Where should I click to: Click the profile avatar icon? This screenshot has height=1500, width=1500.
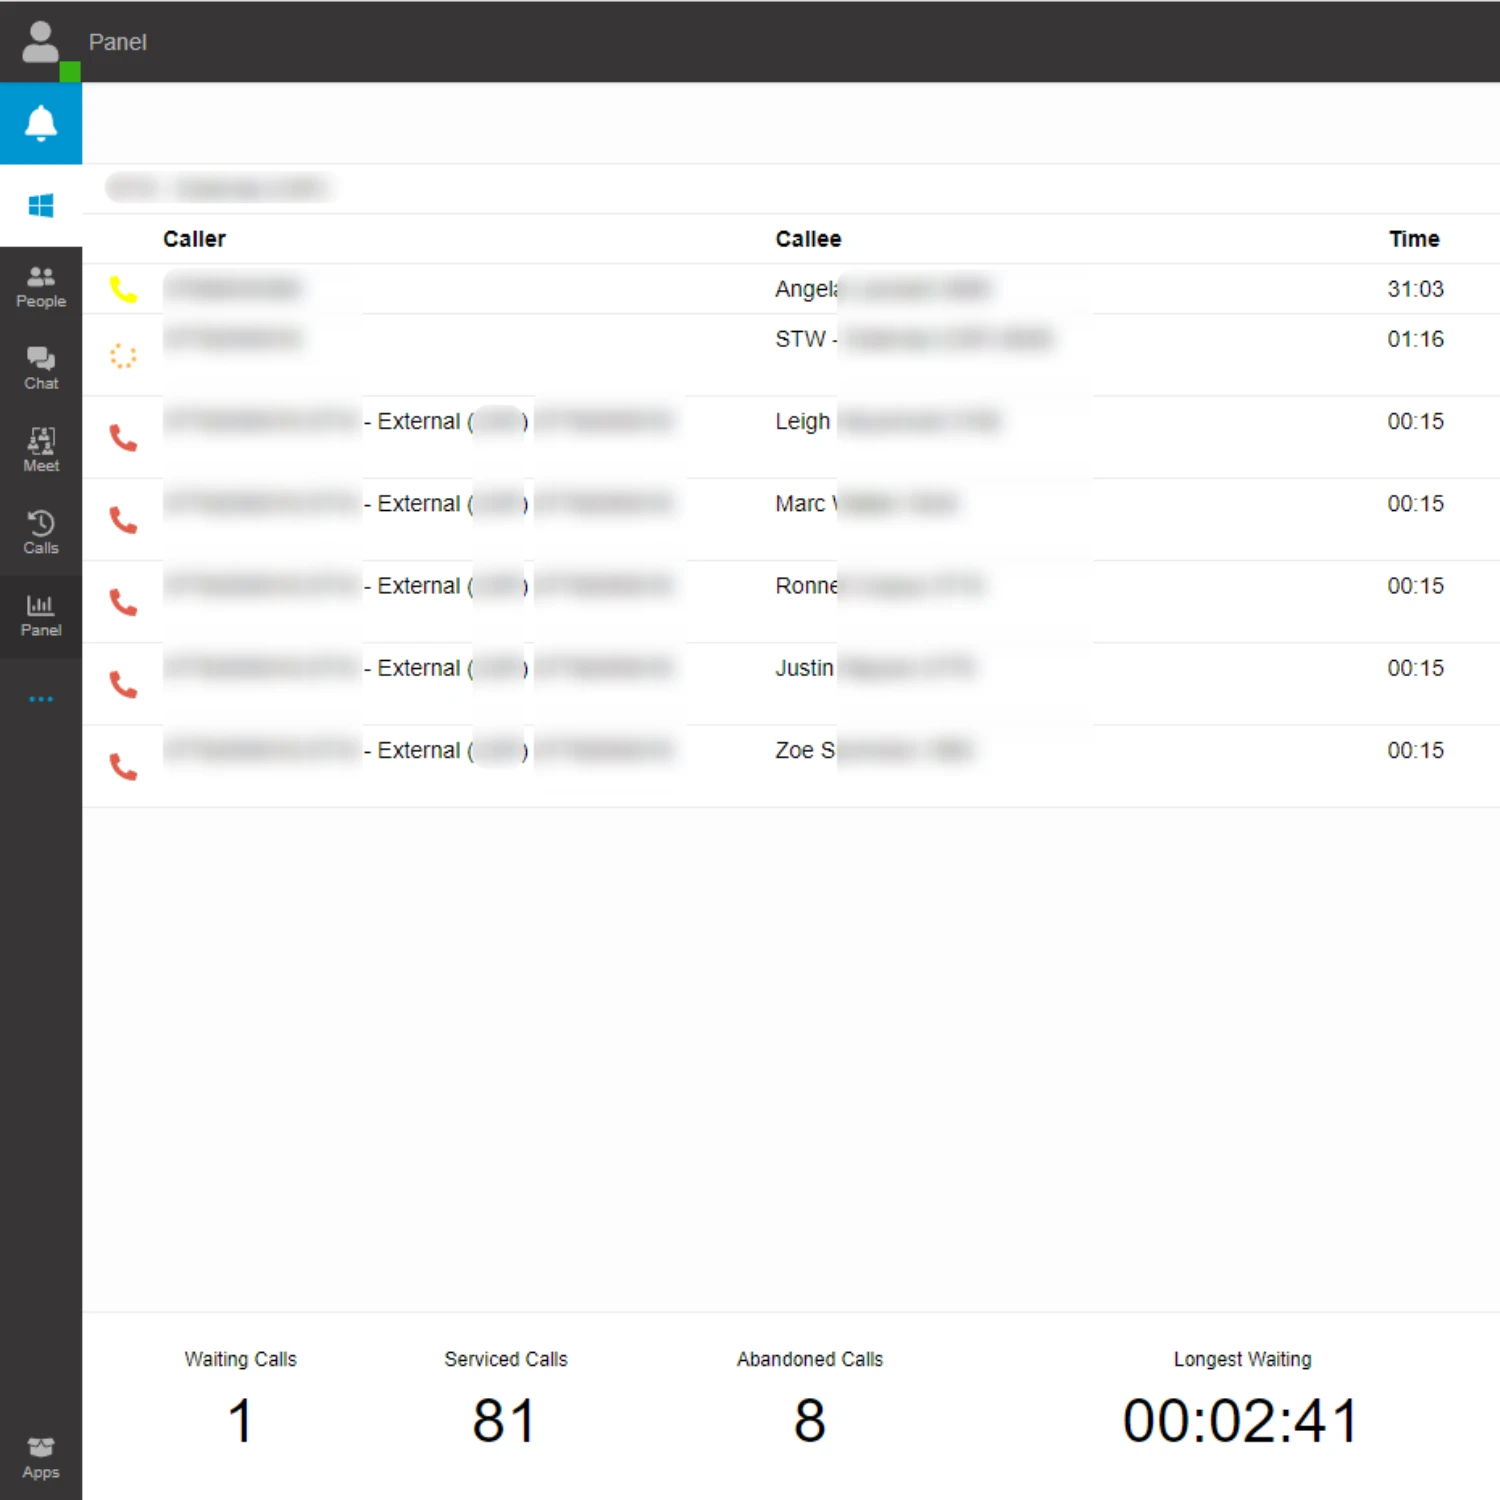(40, 38)
